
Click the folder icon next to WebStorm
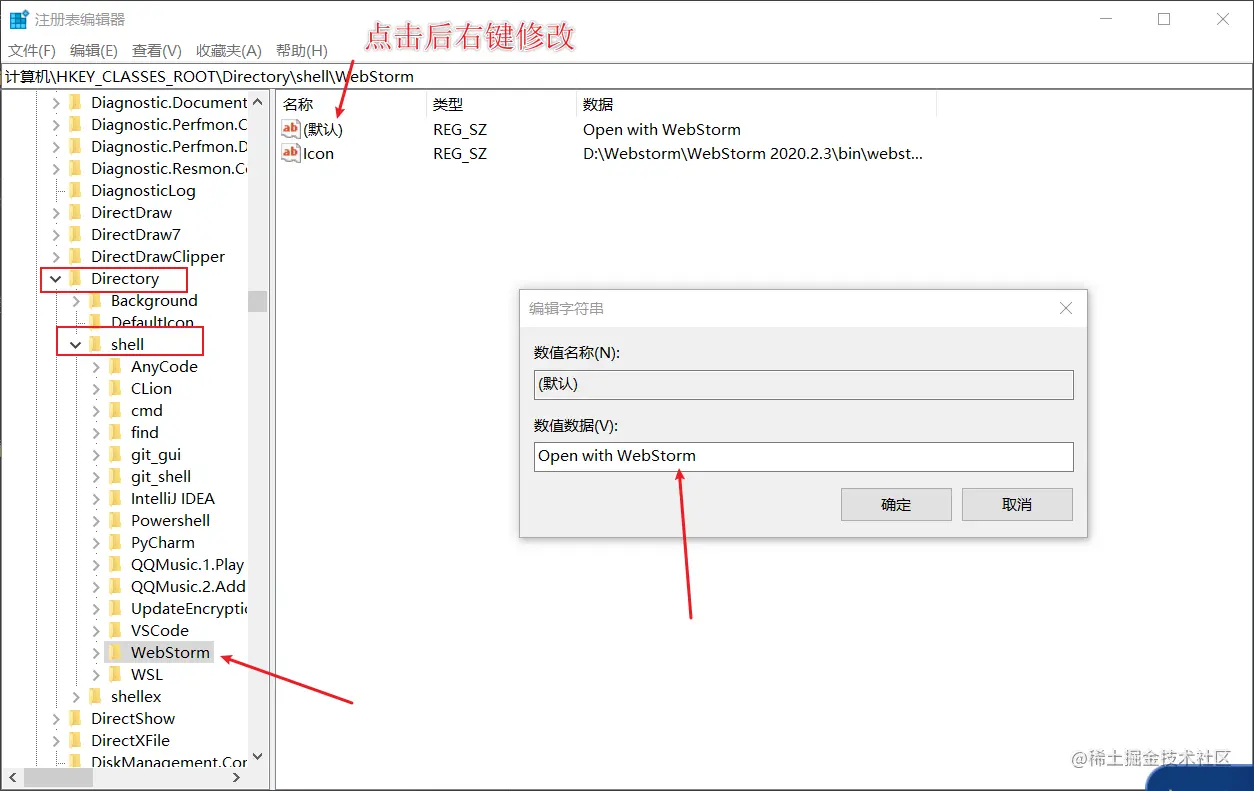116,652
